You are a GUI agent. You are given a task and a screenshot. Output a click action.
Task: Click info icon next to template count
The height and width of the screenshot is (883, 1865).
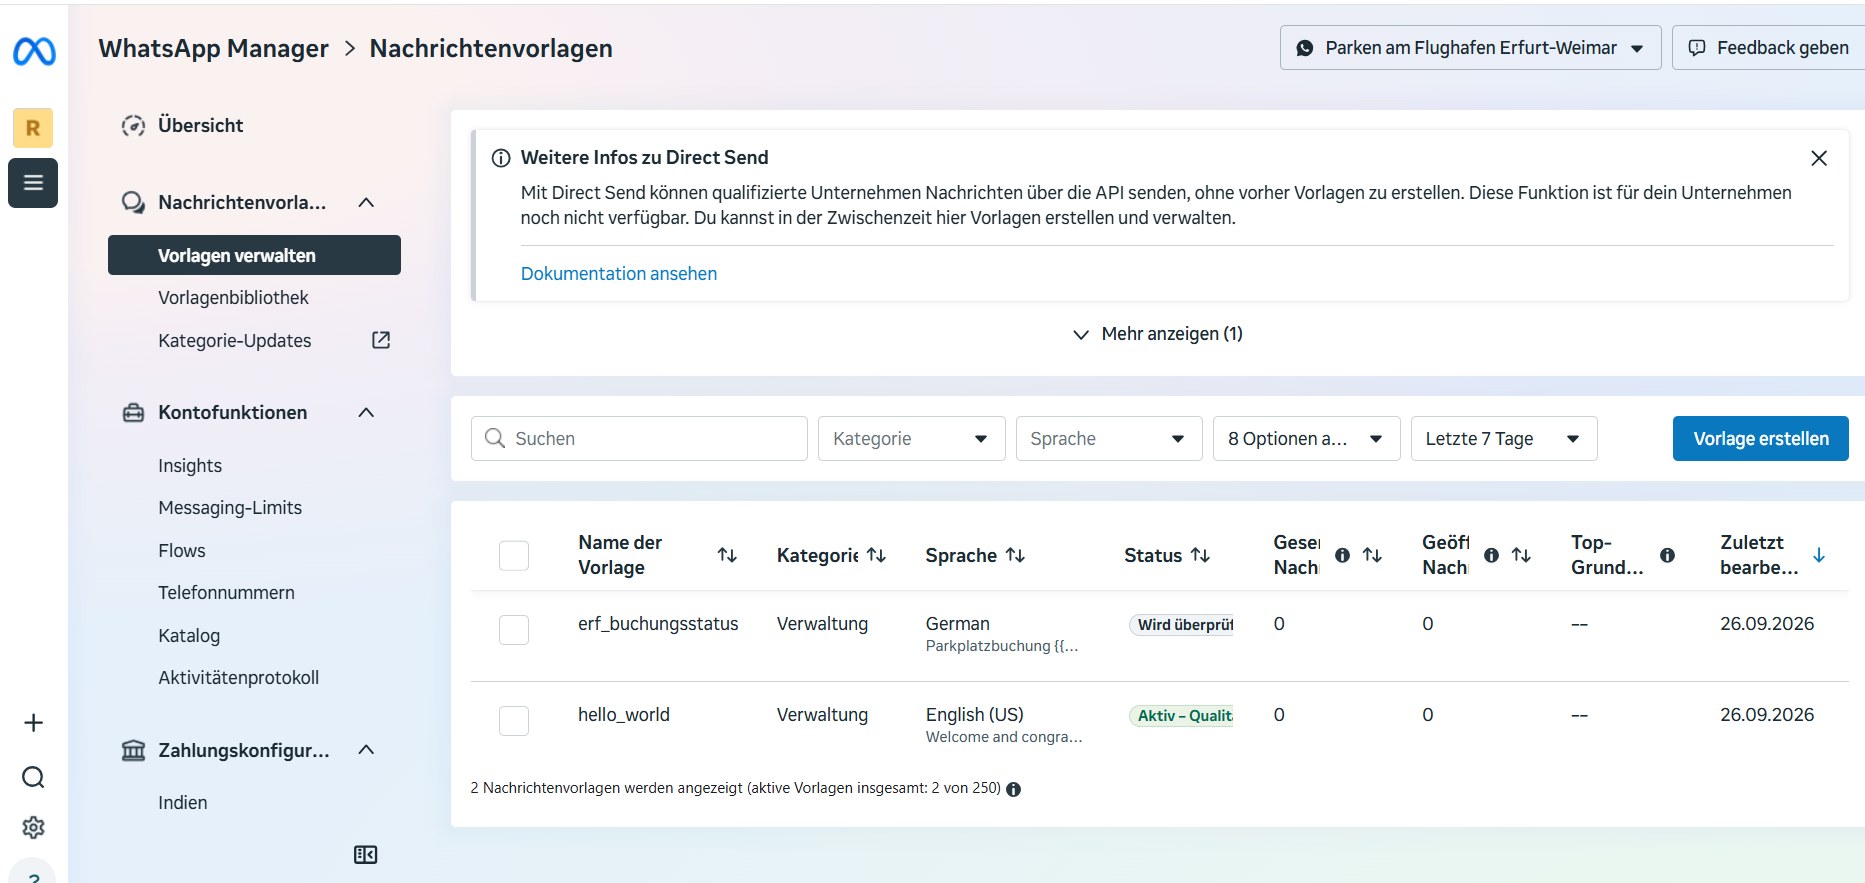tap(1013, 789)
